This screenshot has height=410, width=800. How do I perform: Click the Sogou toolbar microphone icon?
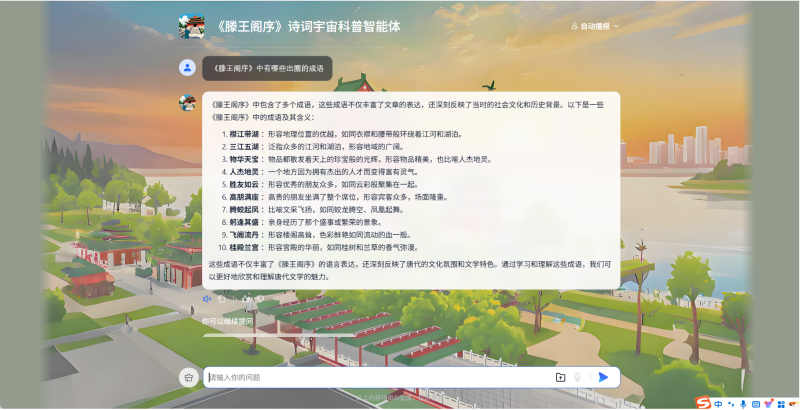(x=742, y=402)
